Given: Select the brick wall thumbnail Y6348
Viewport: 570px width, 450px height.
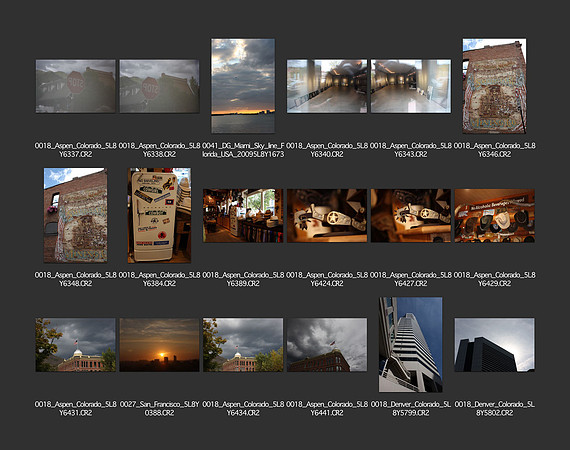Looking at the screenshot, I should 76,215.
